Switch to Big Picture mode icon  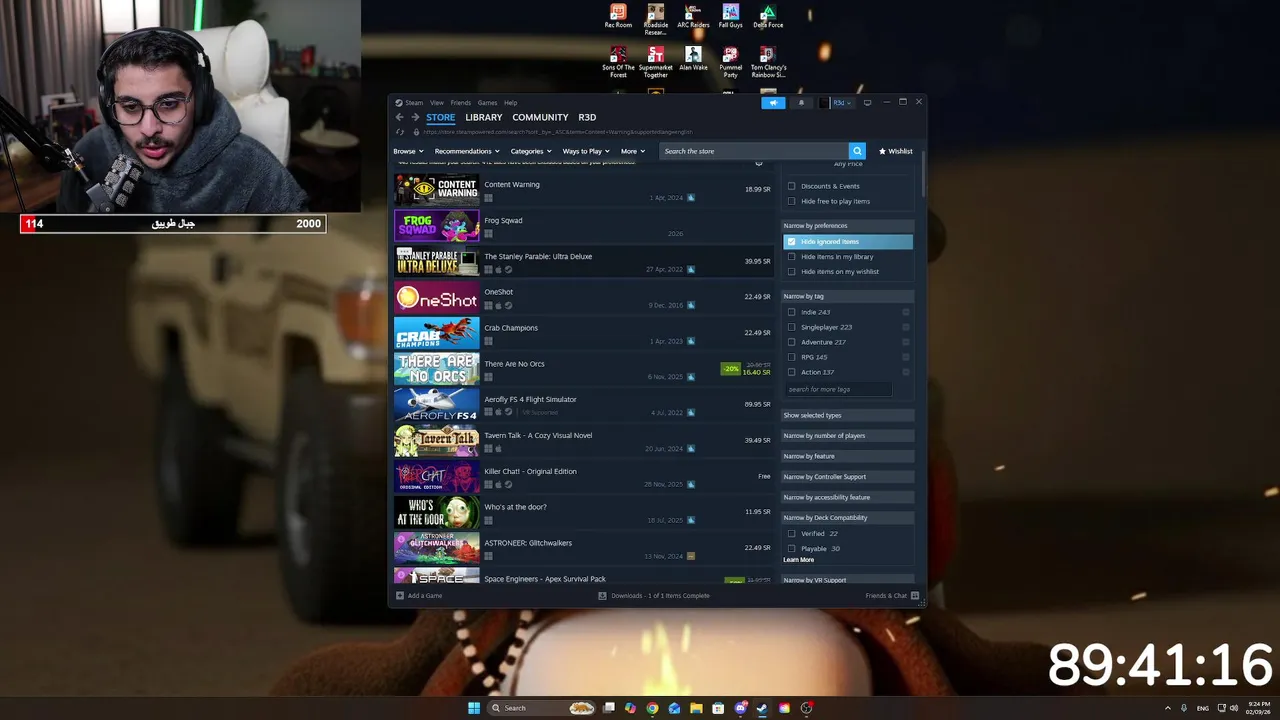(867, 102)
